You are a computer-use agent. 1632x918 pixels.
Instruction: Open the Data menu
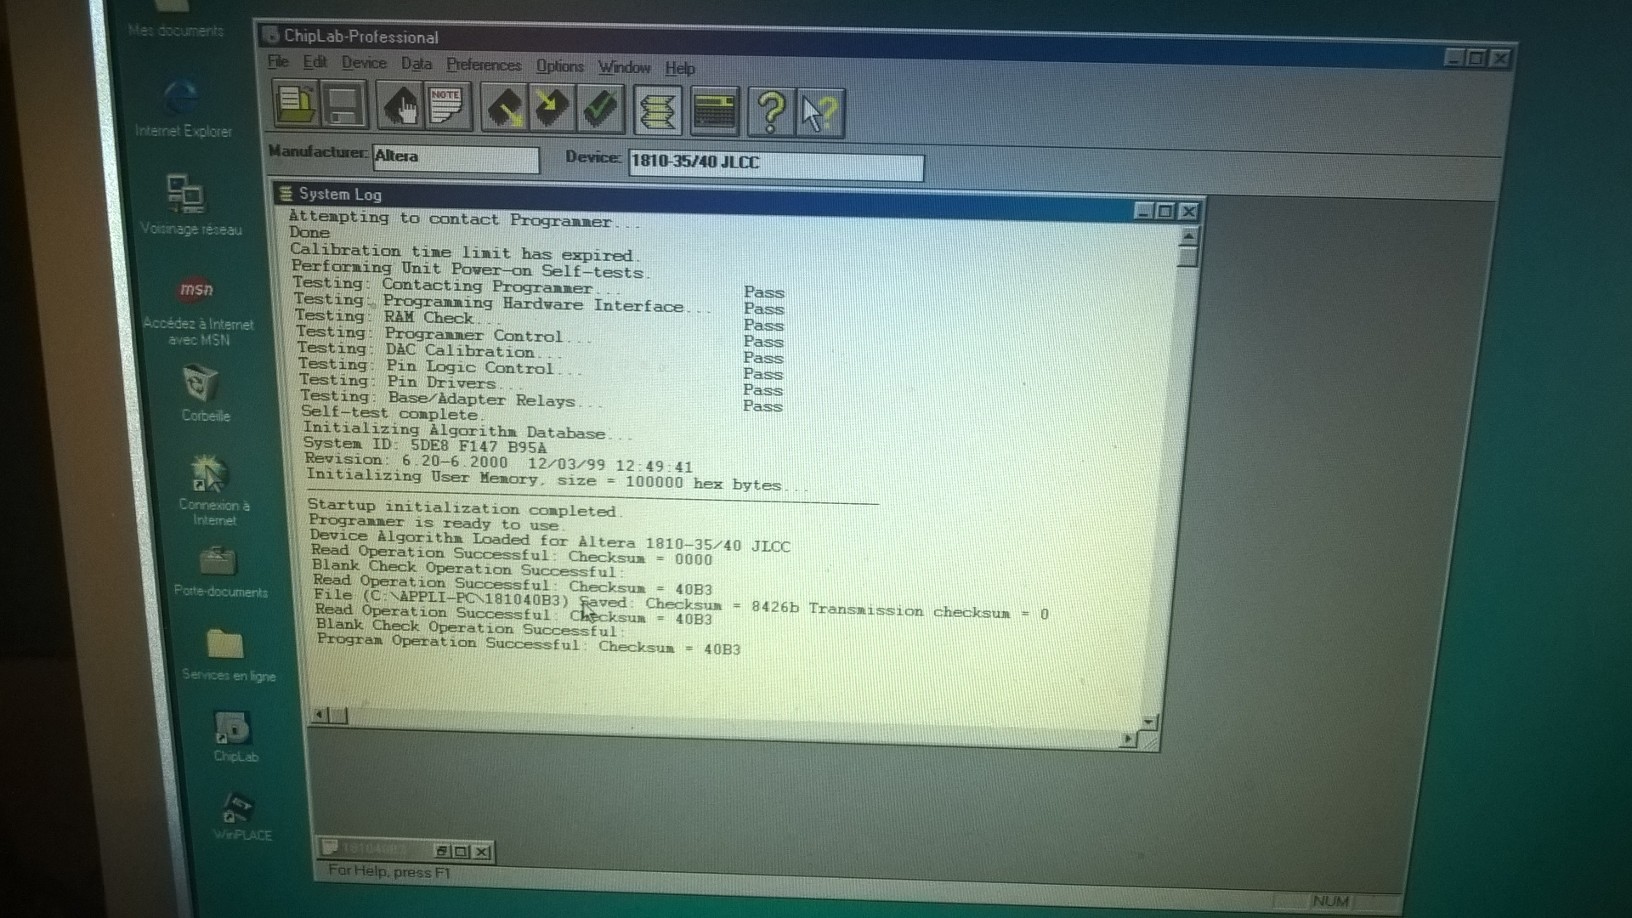416,64
